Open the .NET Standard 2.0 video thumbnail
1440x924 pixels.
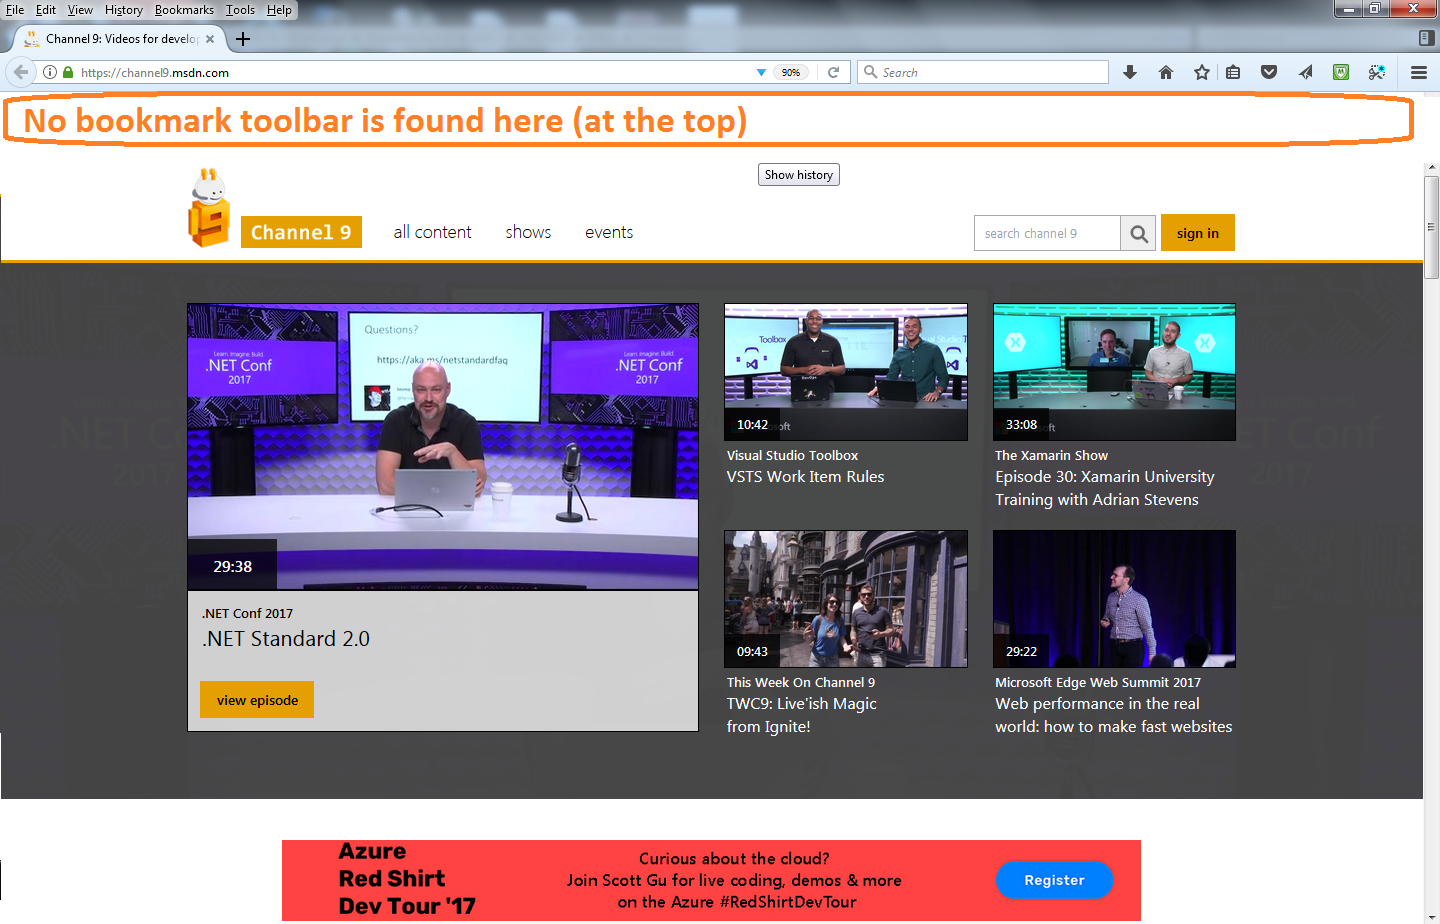point(443,447)
